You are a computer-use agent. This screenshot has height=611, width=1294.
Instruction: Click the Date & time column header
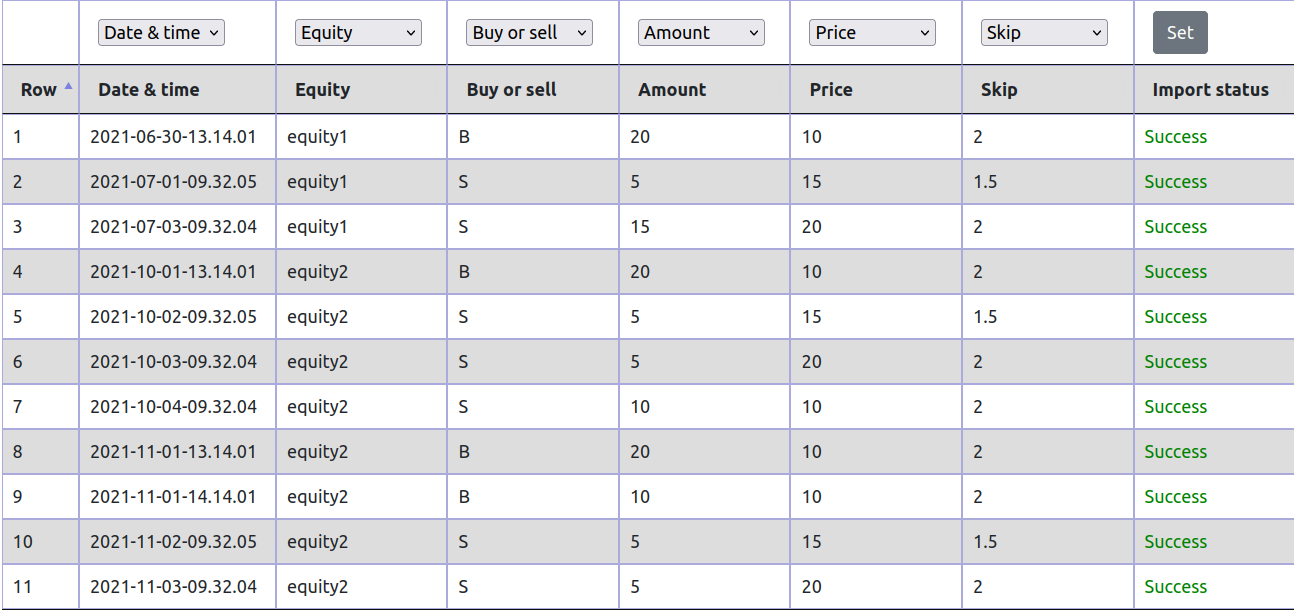(x=149, y=90)
